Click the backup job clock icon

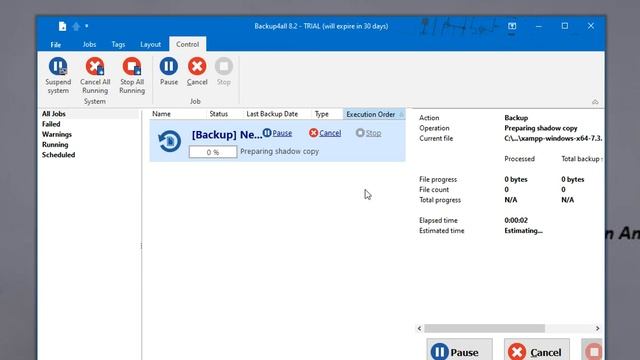click(x=169, y=141)
